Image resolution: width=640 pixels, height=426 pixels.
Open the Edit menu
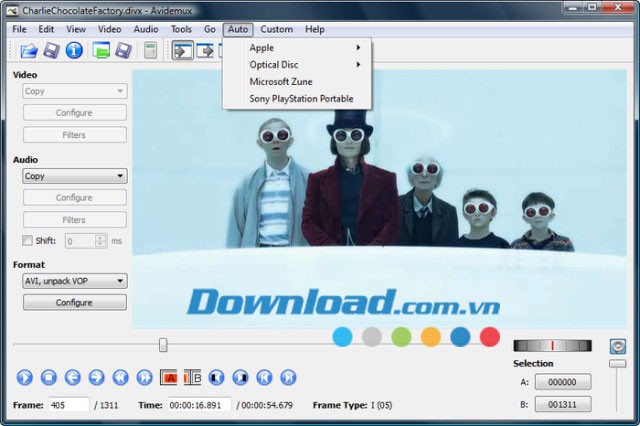click(x=46, y=29)
